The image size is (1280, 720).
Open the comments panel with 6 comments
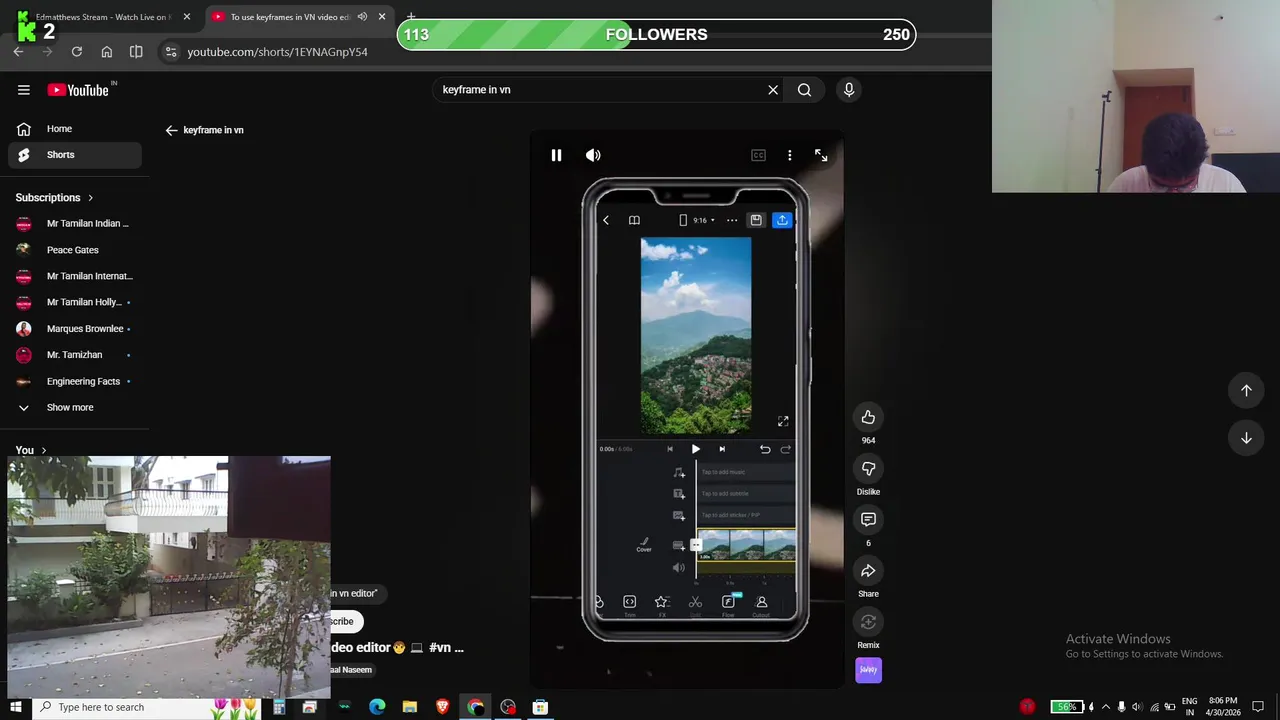[x=868, y=520]
